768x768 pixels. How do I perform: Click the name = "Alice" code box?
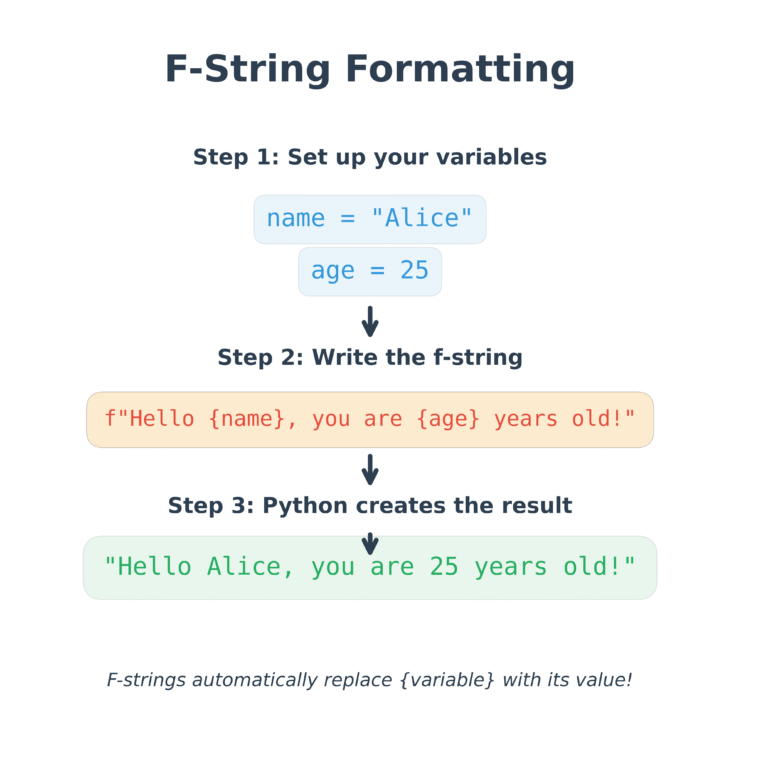(370, 219)
